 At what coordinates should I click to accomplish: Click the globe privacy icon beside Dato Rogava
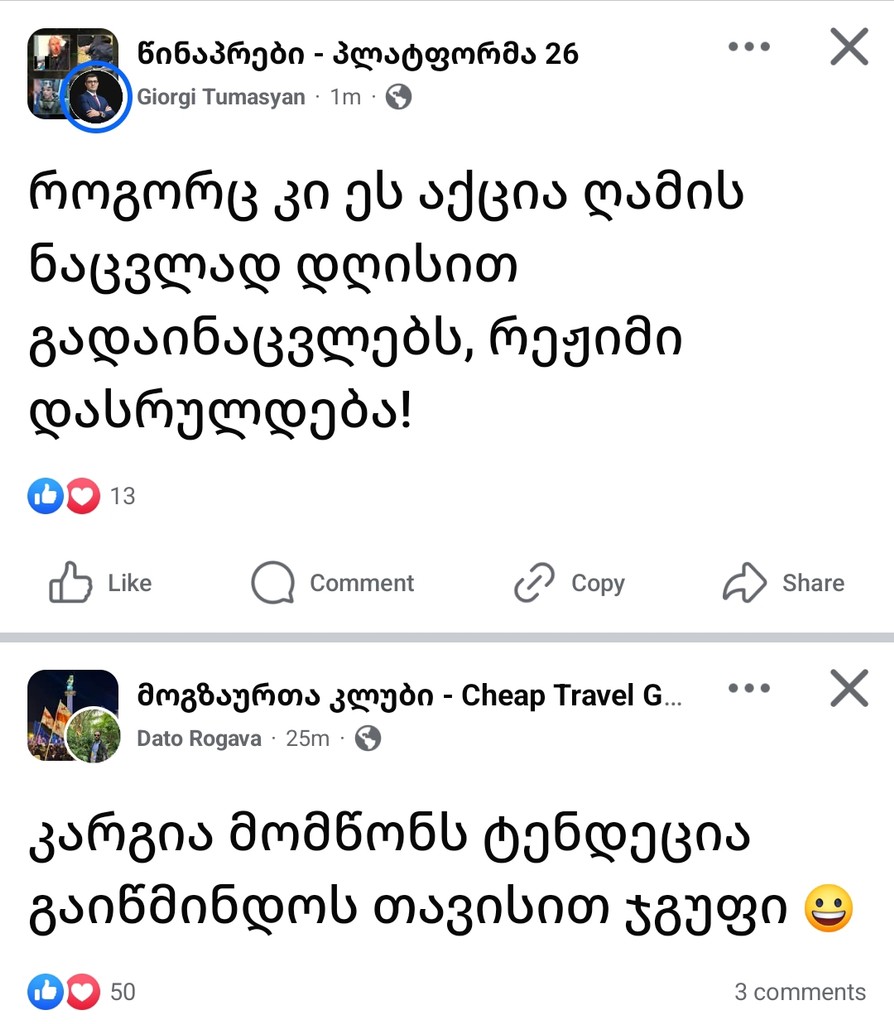[x=368, y=738]
